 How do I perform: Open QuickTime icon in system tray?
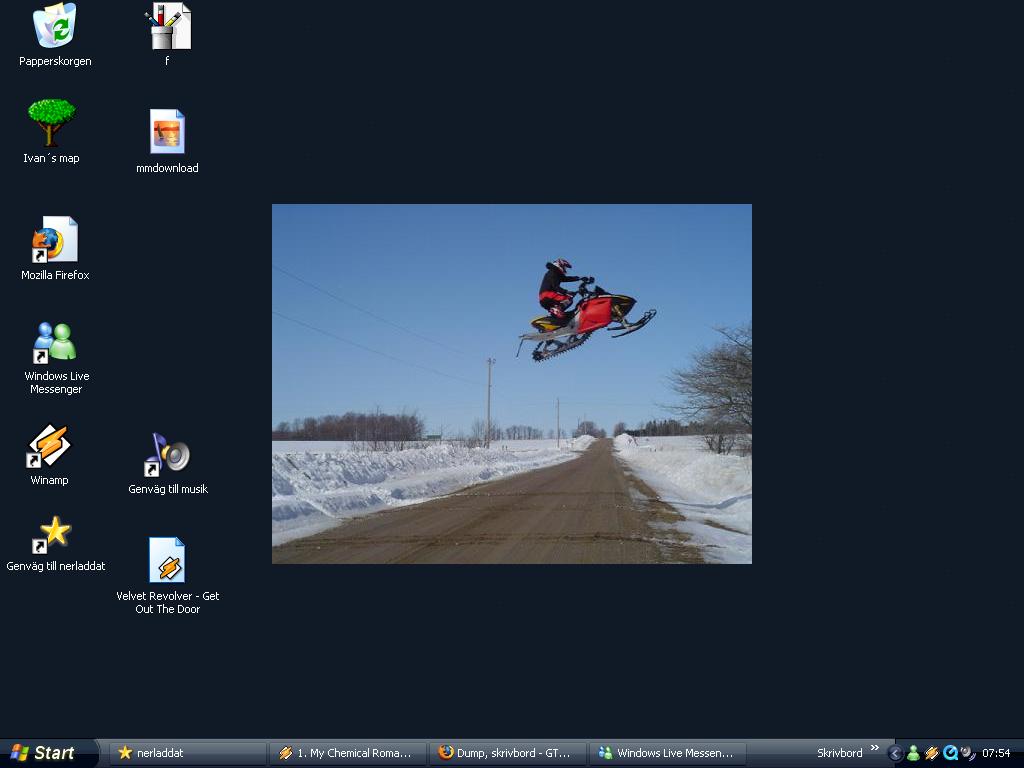click(x=950, y=753)
